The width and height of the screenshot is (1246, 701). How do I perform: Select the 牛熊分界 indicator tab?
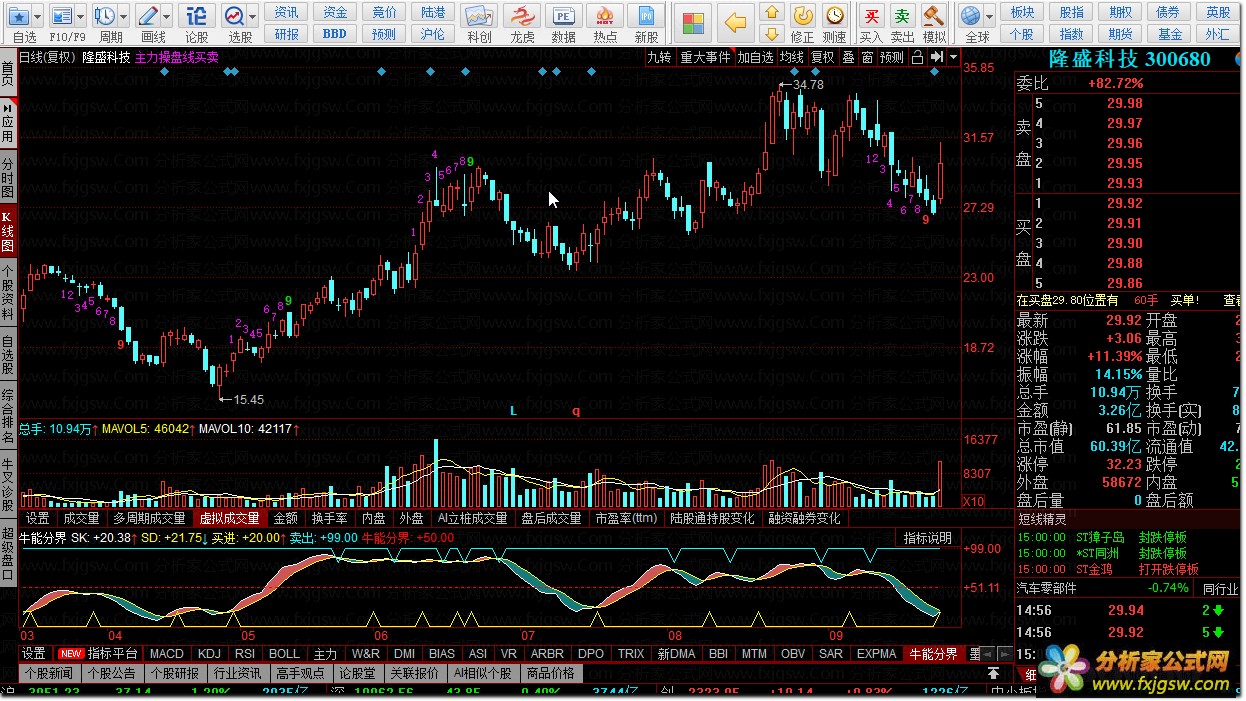tap(932, 654)
